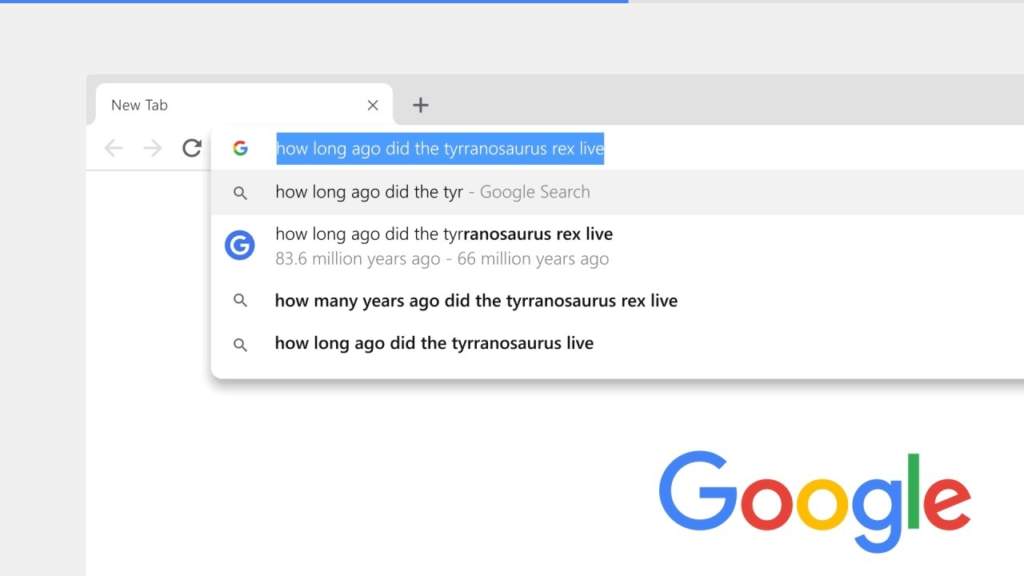The image size is (1024, 576).
Task: Click the blue Google G suggestion icon
Action: (x=239, y=245)
